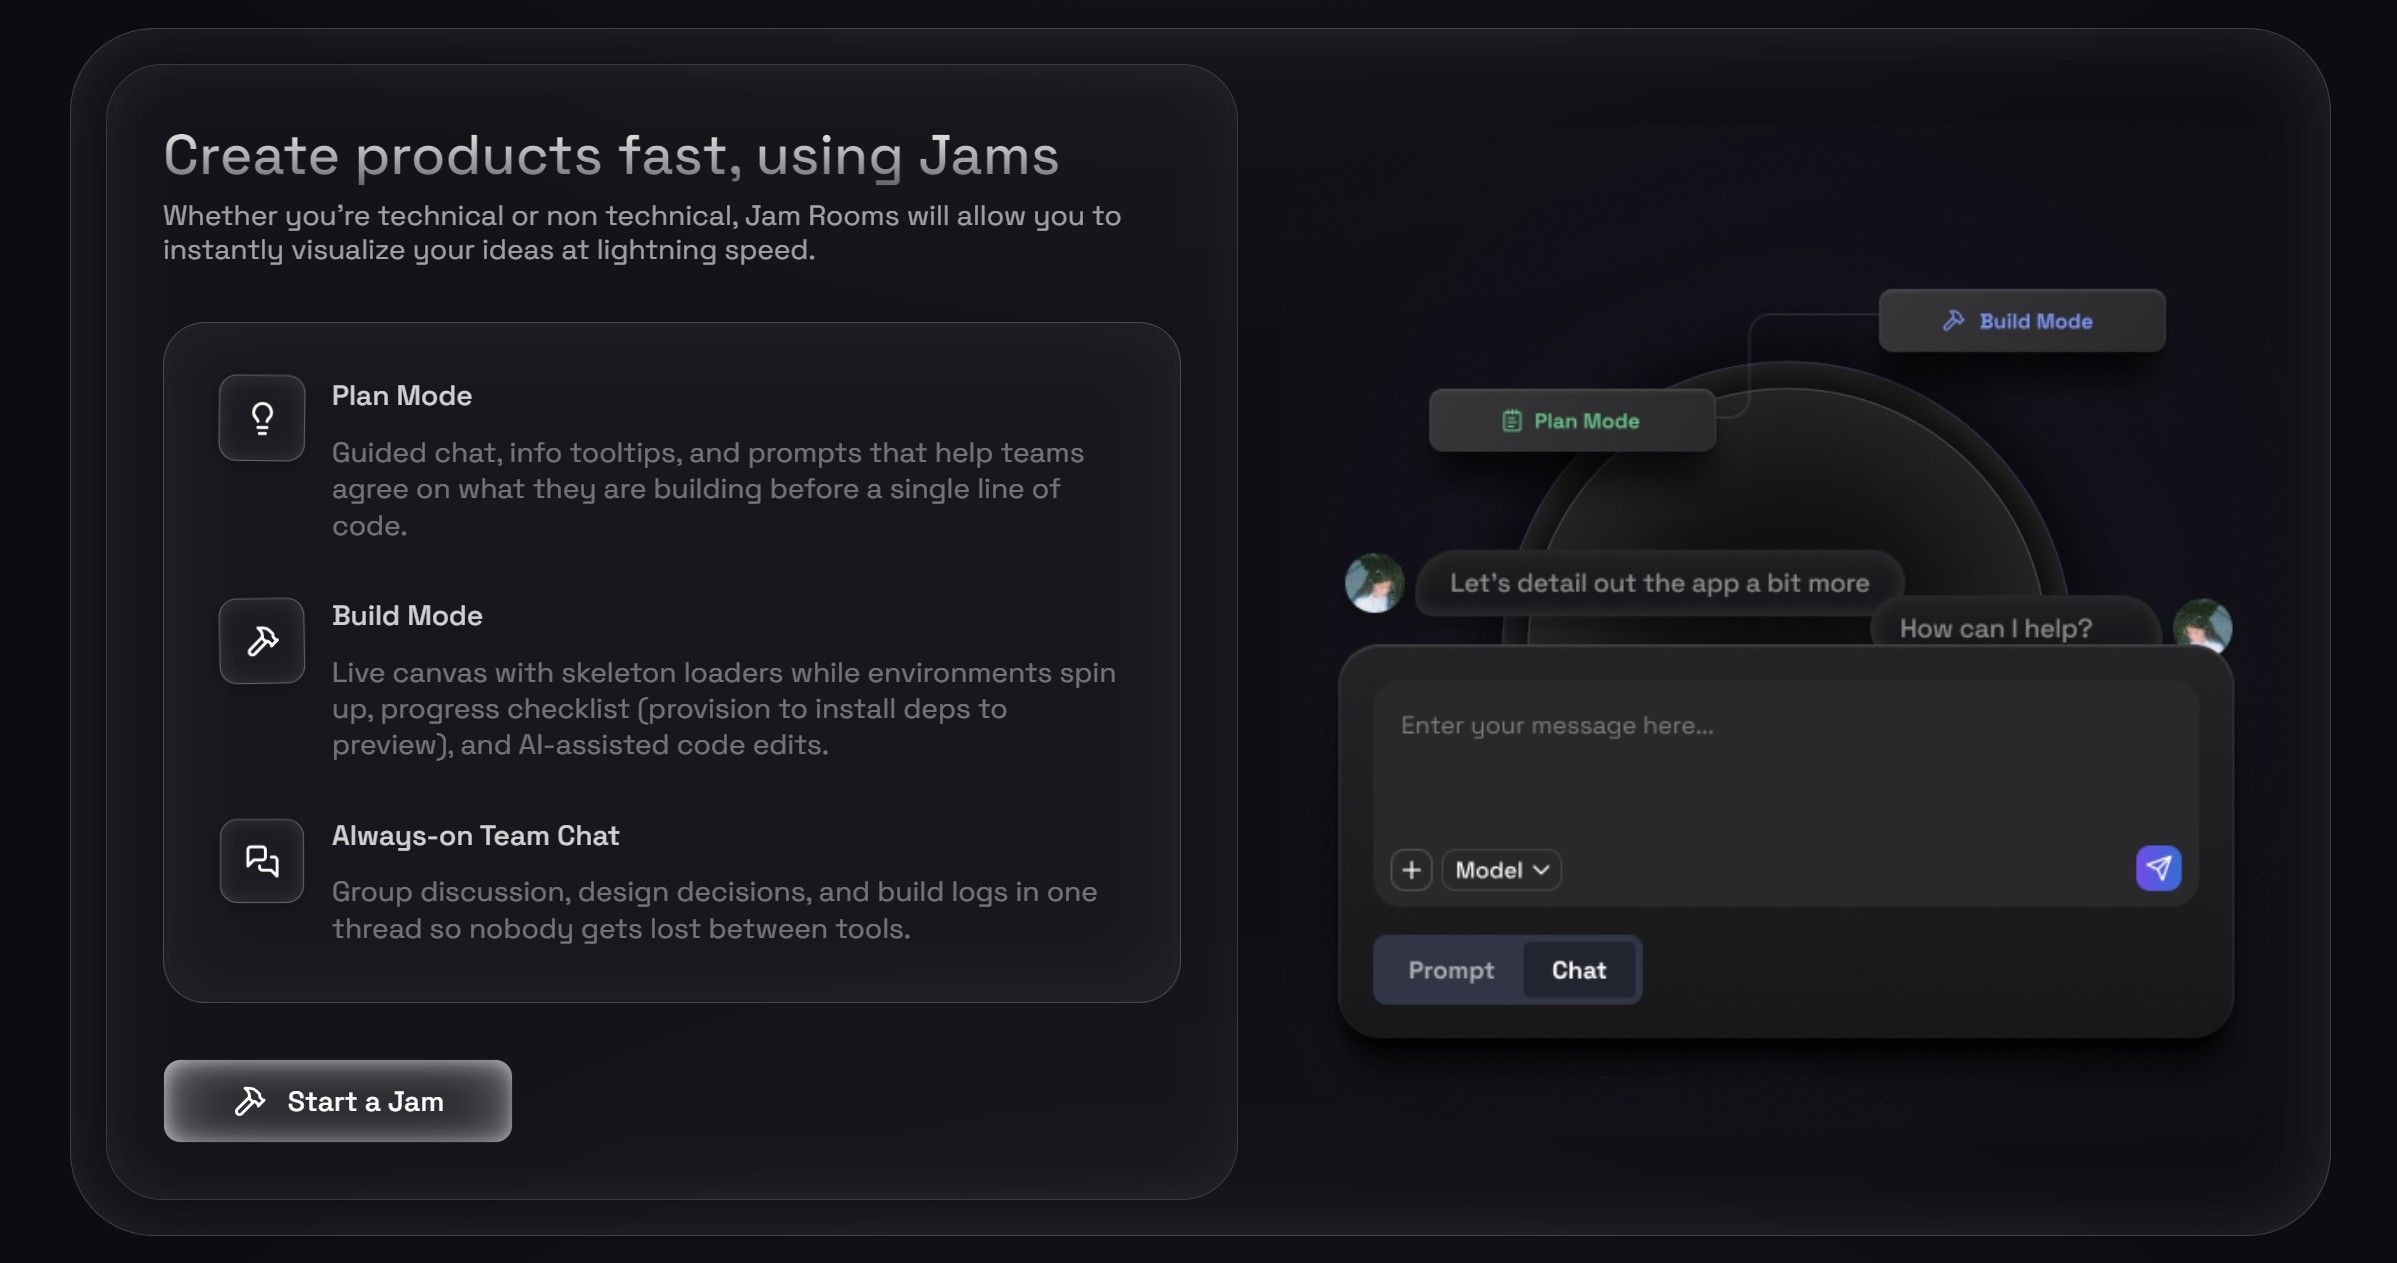
Task: Click the hammer Build Mode icon
Action: 262,641
